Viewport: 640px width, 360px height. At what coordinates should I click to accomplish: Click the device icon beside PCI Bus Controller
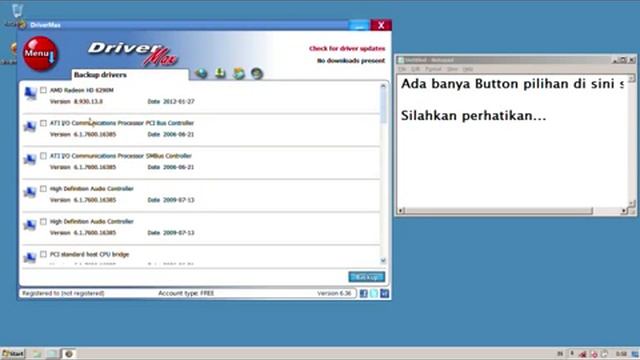point(30,127)
